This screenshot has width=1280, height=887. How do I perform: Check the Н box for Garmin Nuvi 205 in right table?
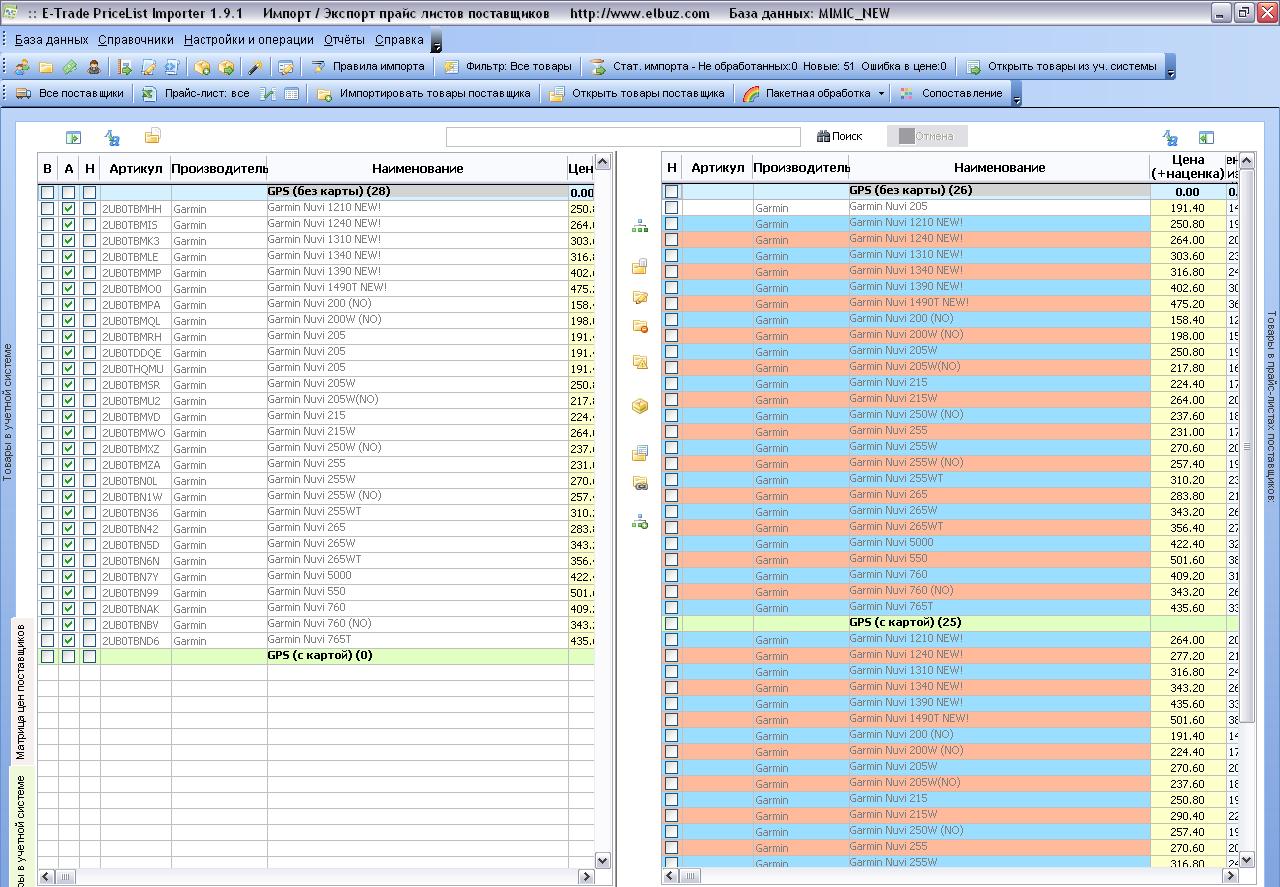pos(671,208)
